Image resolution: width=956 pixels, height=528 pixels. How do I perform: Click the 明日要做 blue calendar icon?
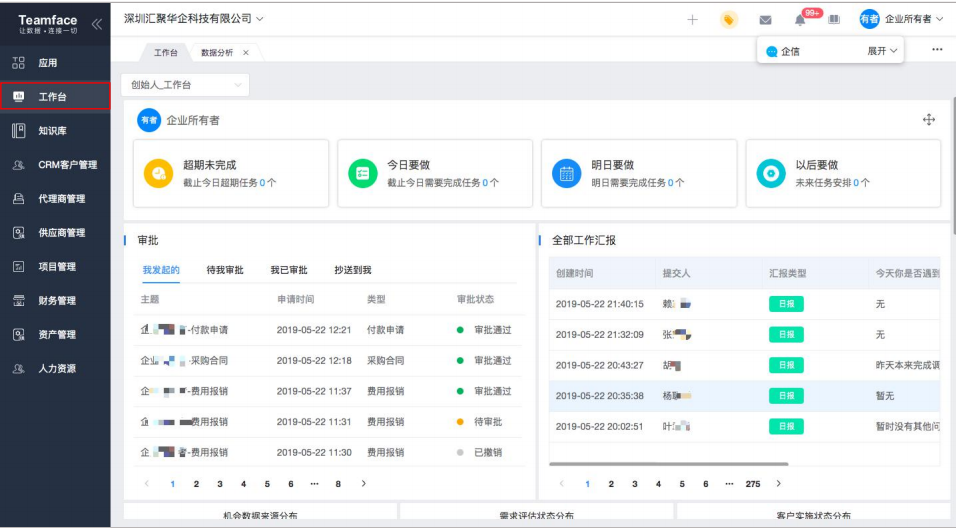coord(566,173)
